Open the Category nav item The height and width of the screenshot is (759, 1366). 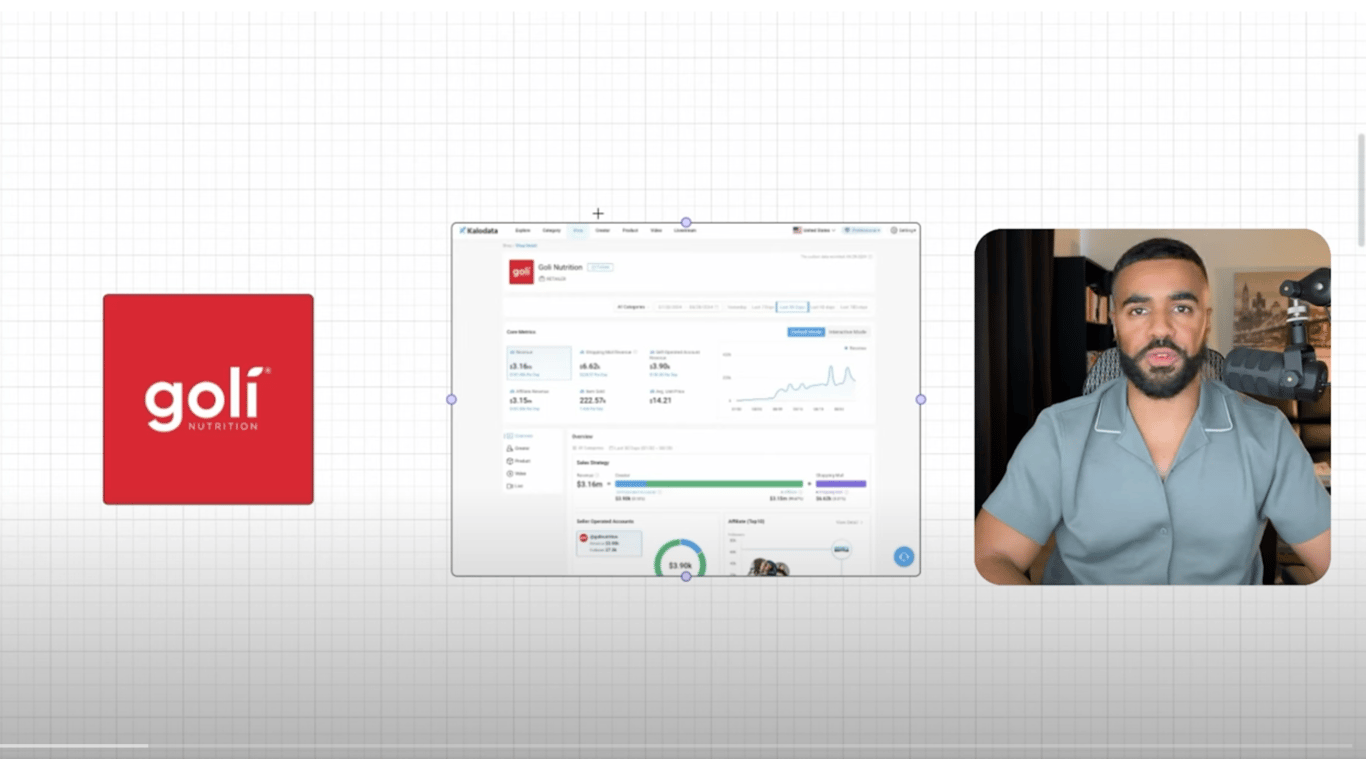[x=552, y=230]
